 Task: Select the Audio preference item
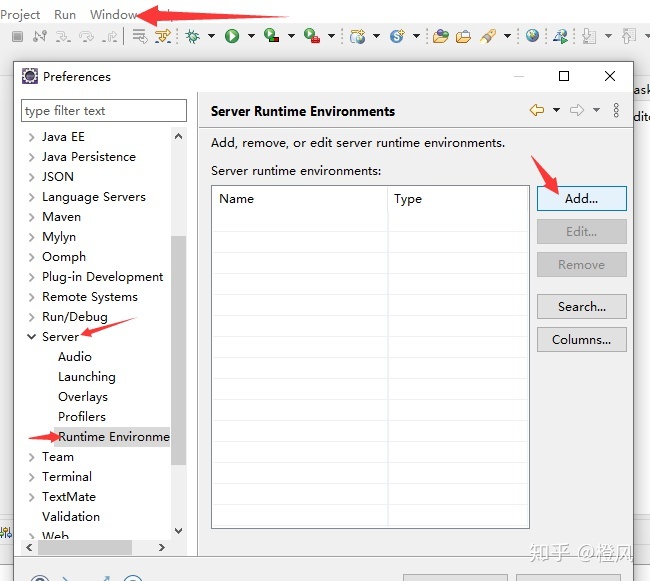[75, 357]
